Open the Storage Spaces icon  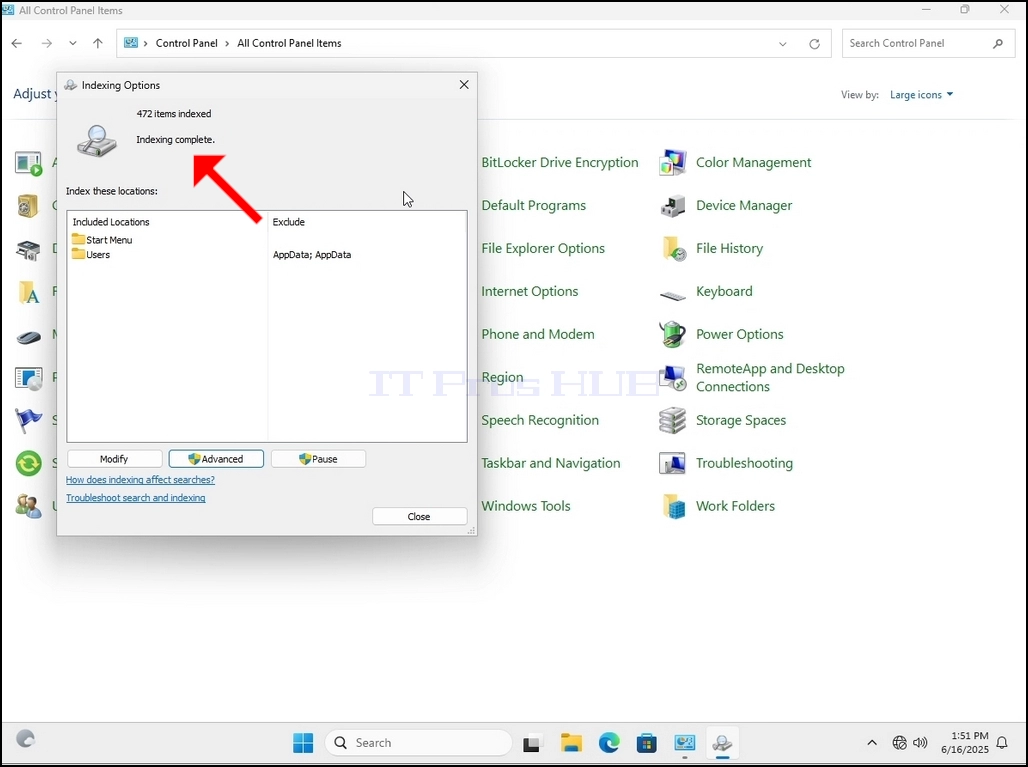tap(673, 420)
